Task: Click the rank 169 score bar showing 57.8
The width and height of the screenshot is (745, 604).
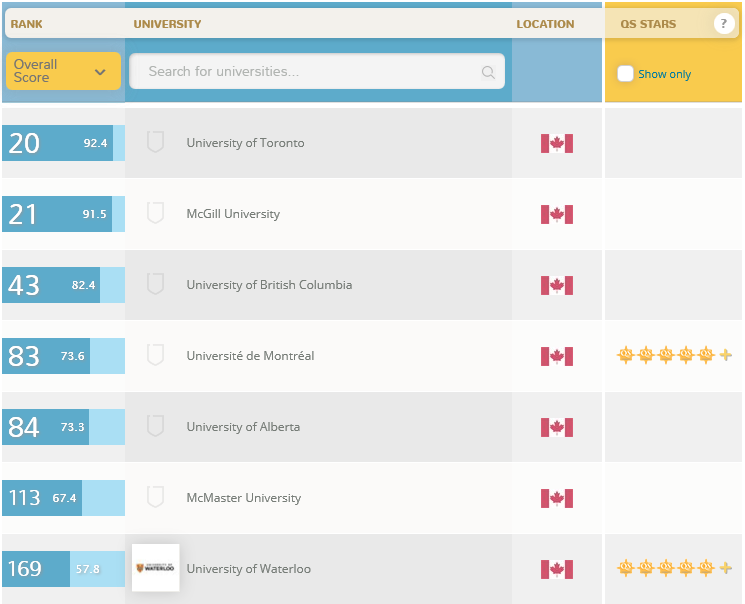Action: pos(63,569)
